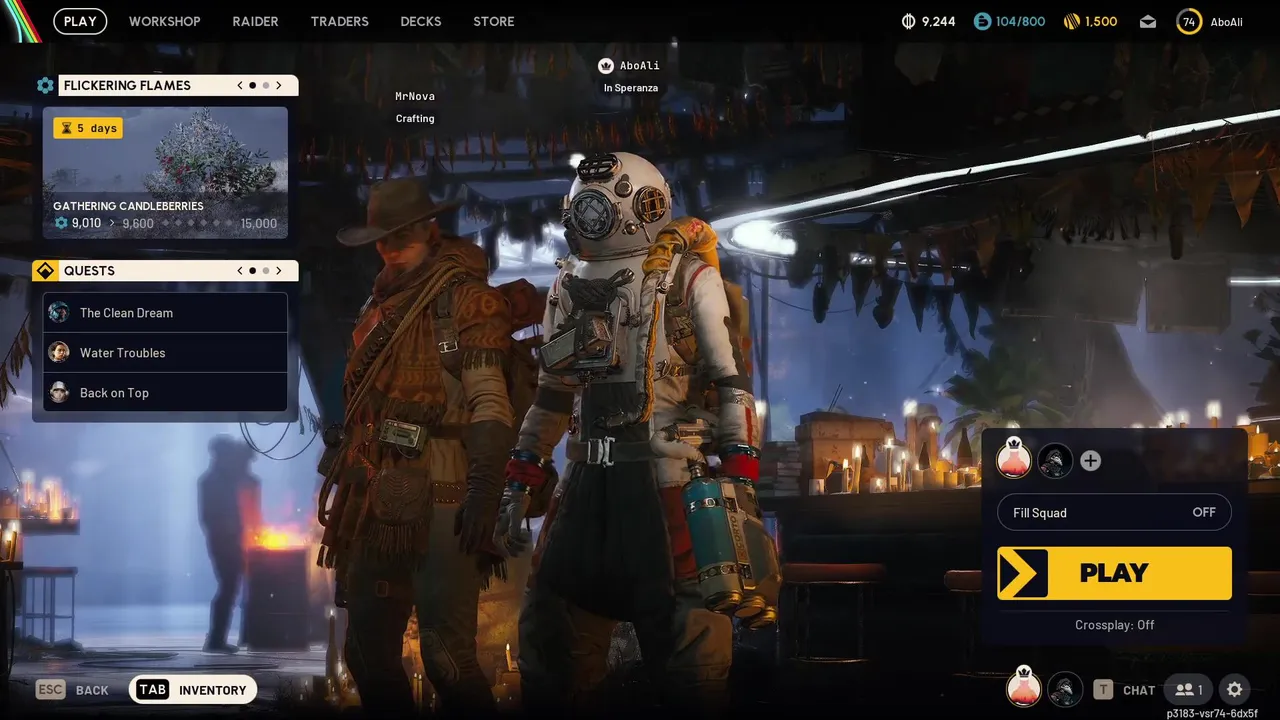This screenshot has width=1280, height=720.
Task: Add a squad member with the plus icon
Action: [1091, 461]
